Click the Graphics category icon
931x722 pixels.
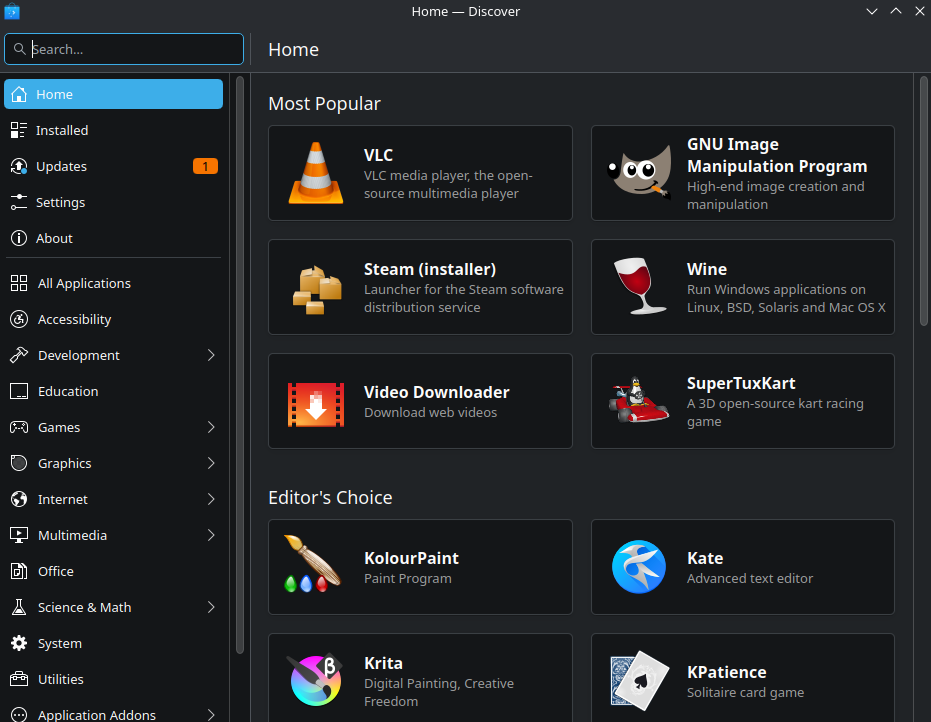[19, 463]
